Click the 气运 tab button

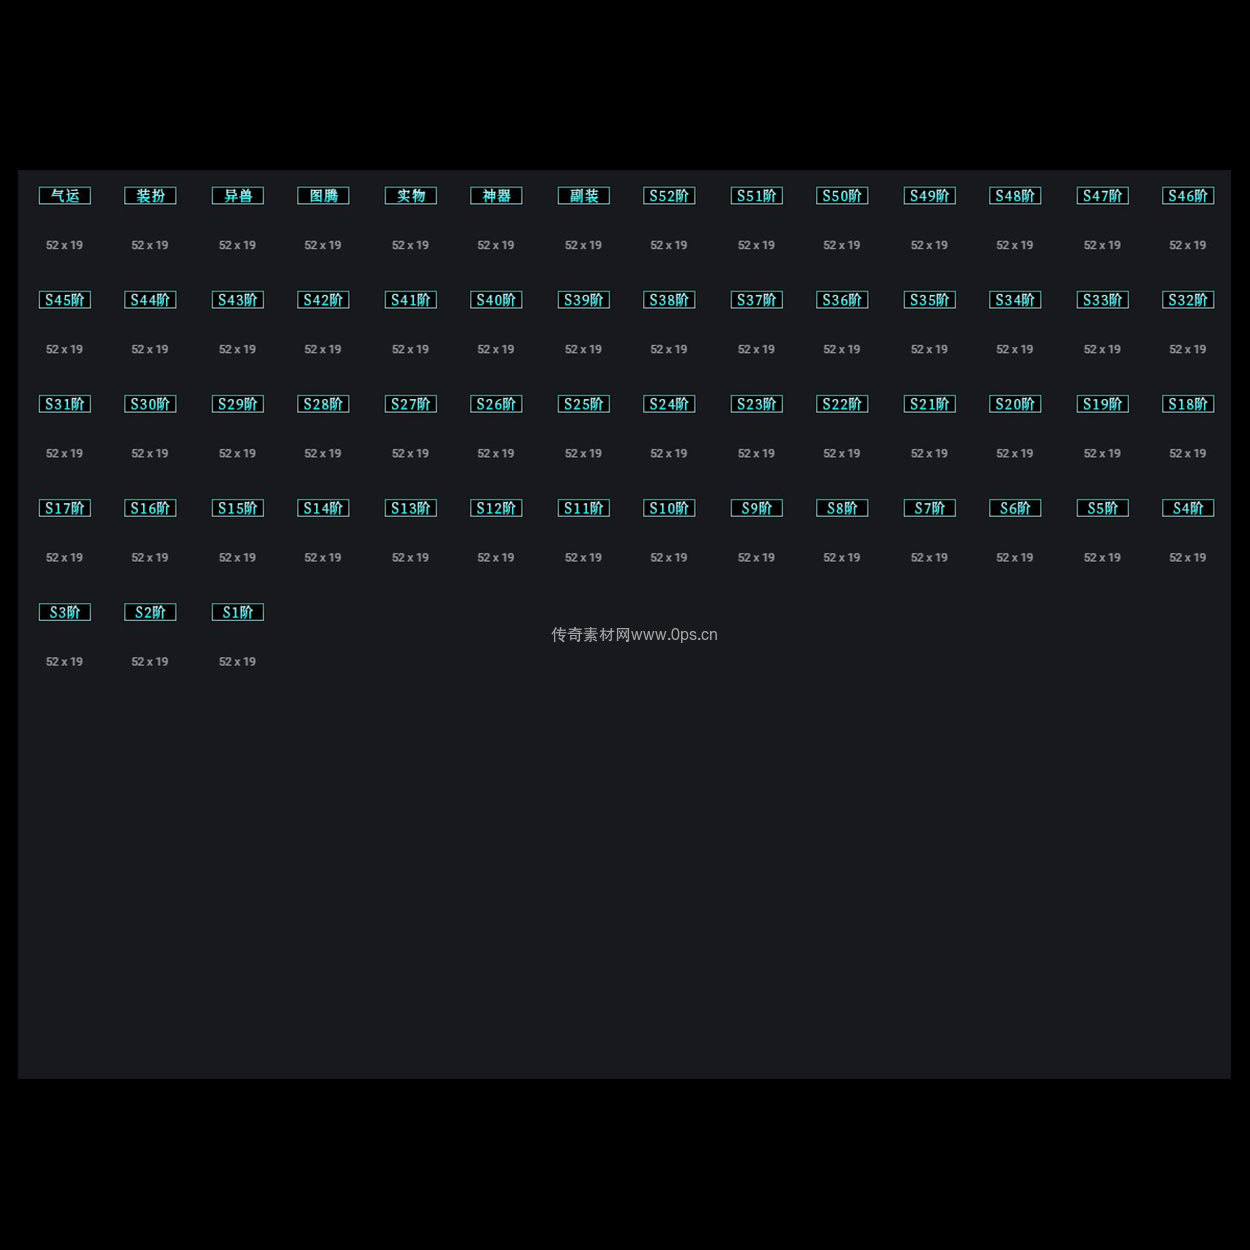[x=65, y=196]
